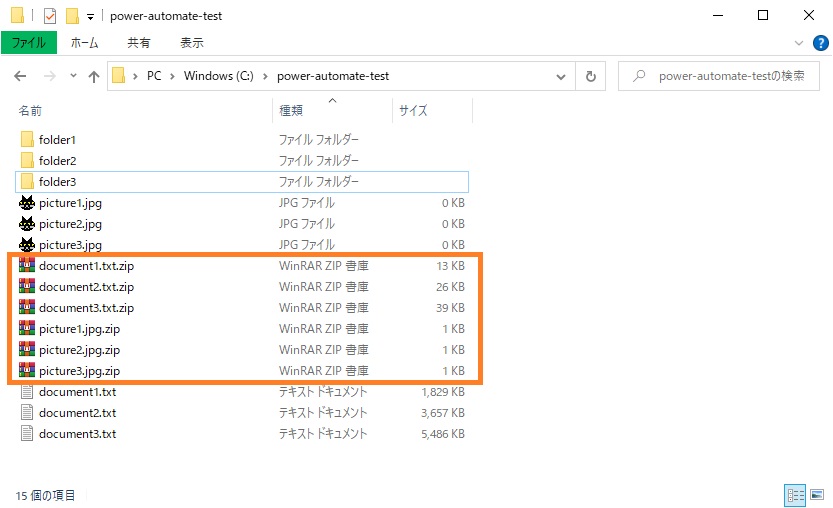Click the folder icon in the address bar
Screen dimensions: 833x508
click(118, 76)
